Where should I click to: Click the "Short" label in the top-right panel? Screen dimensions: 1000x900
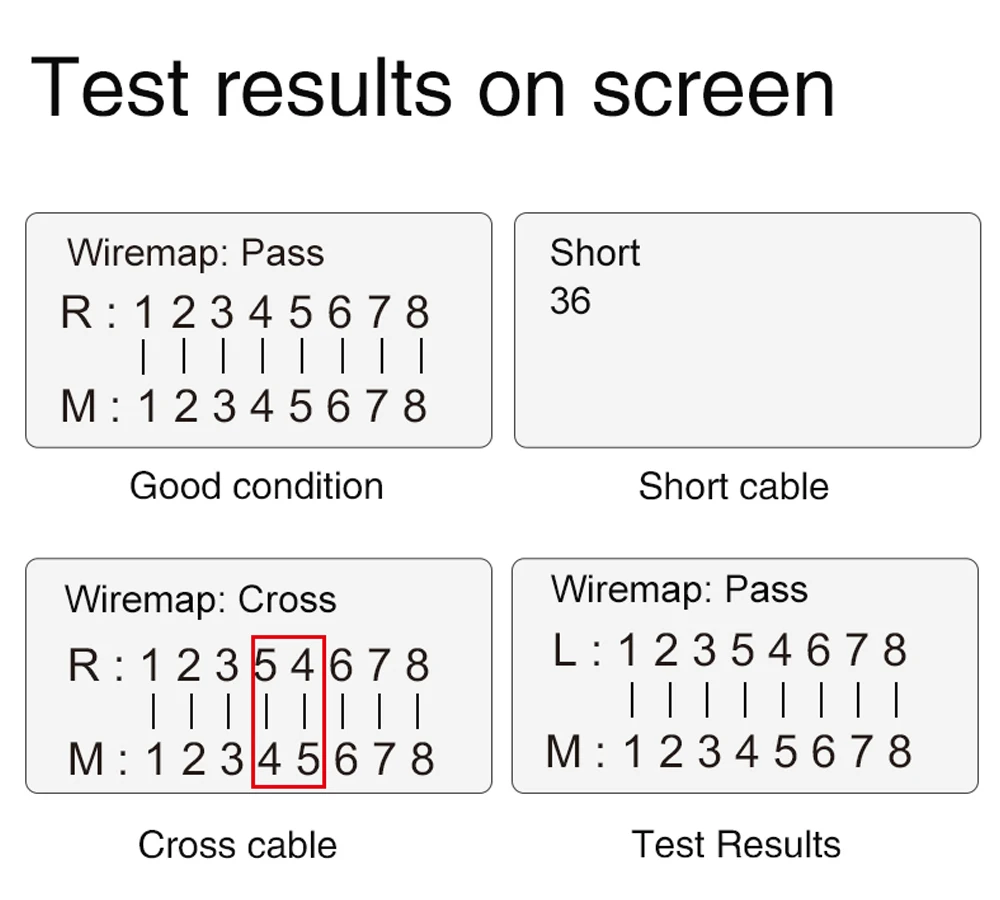pos(594,253)
